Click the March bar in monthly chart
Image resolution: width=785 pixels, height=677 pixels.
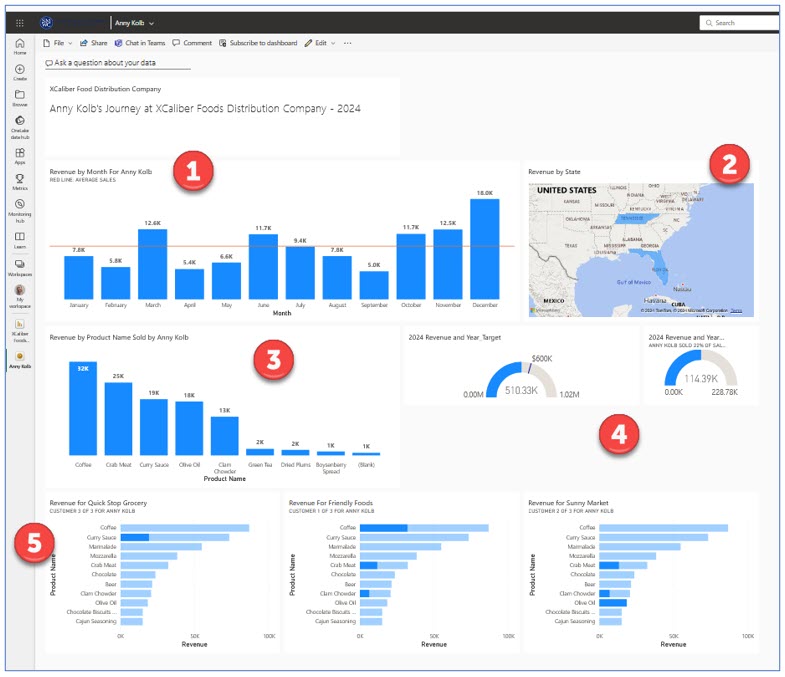point(153,264)
